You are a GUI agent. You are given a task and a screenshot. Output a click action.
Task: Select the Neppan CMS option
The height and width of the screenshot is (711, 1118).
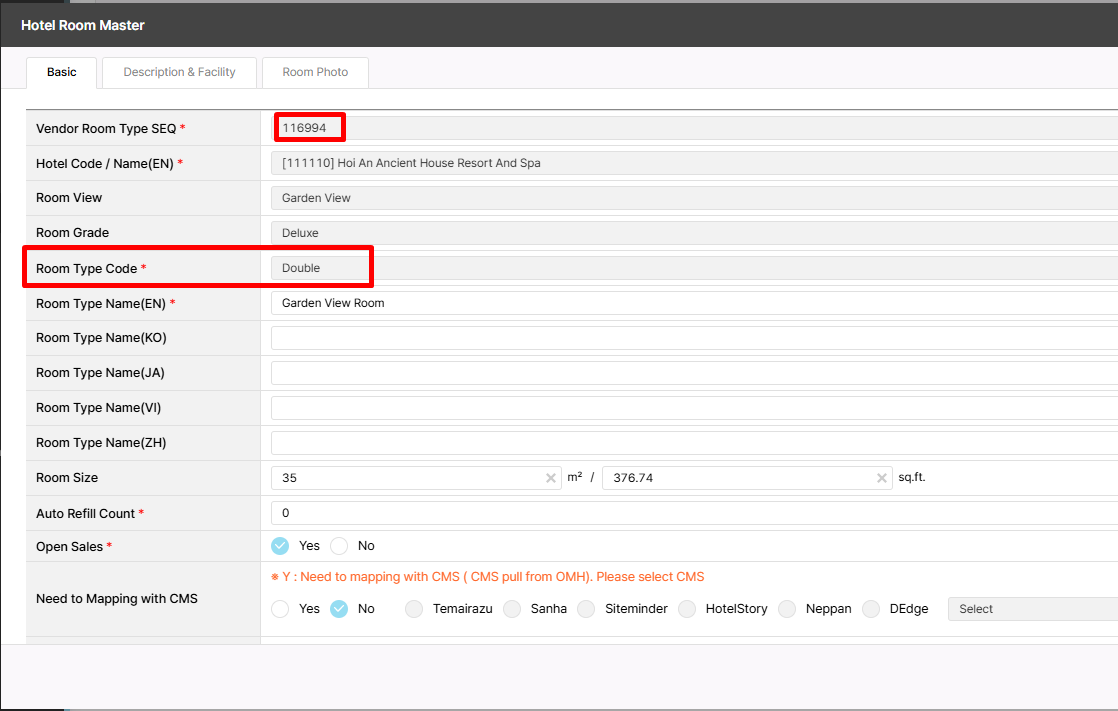787,609
